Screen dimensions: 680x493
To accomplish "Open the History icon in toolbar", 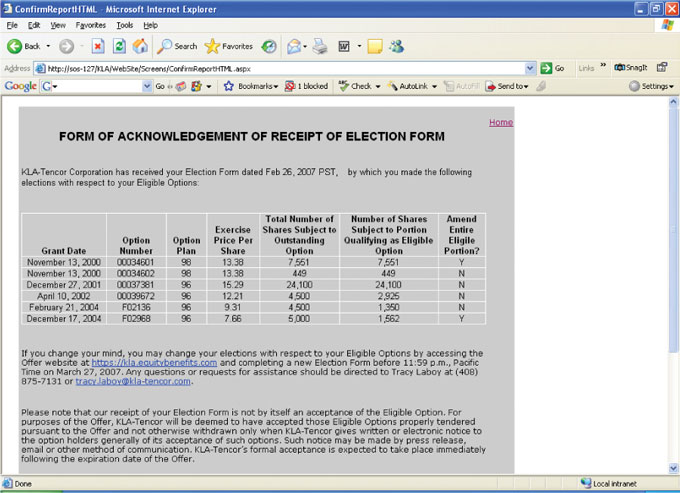I will pyautogui.click(x=269, y=46).
